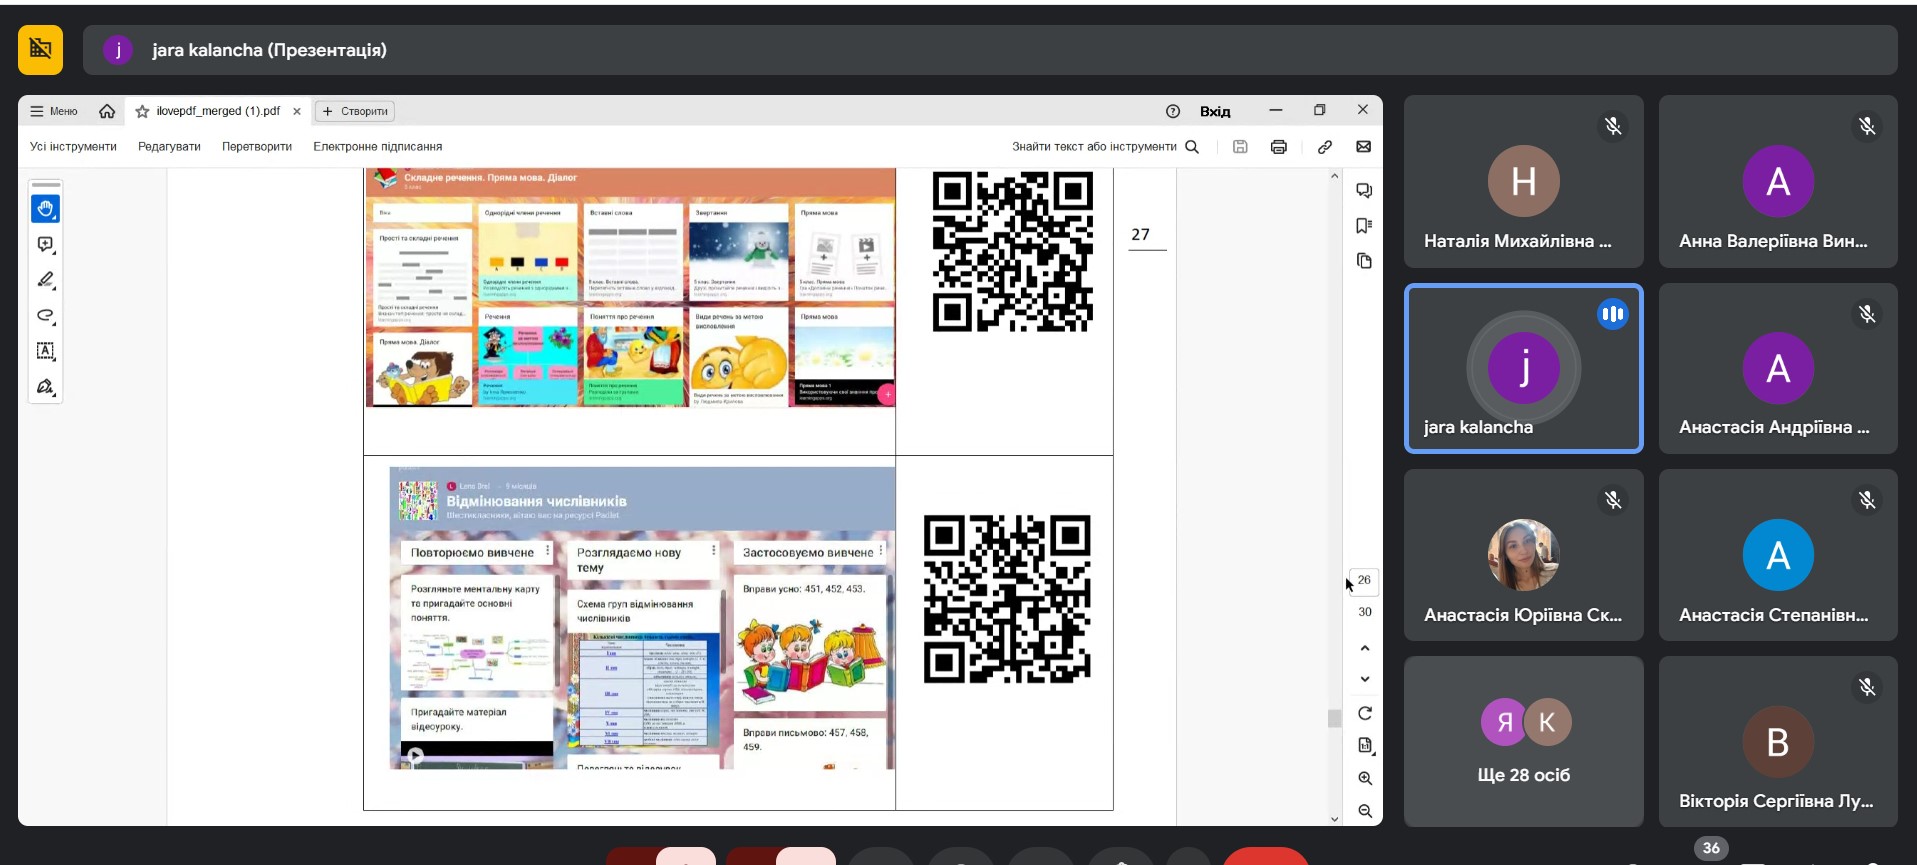Viewport: 1917px width, 865px height.
Task: Click the muted mic on Анастасія Степанівна's tile
Action: coord(1867,500)
